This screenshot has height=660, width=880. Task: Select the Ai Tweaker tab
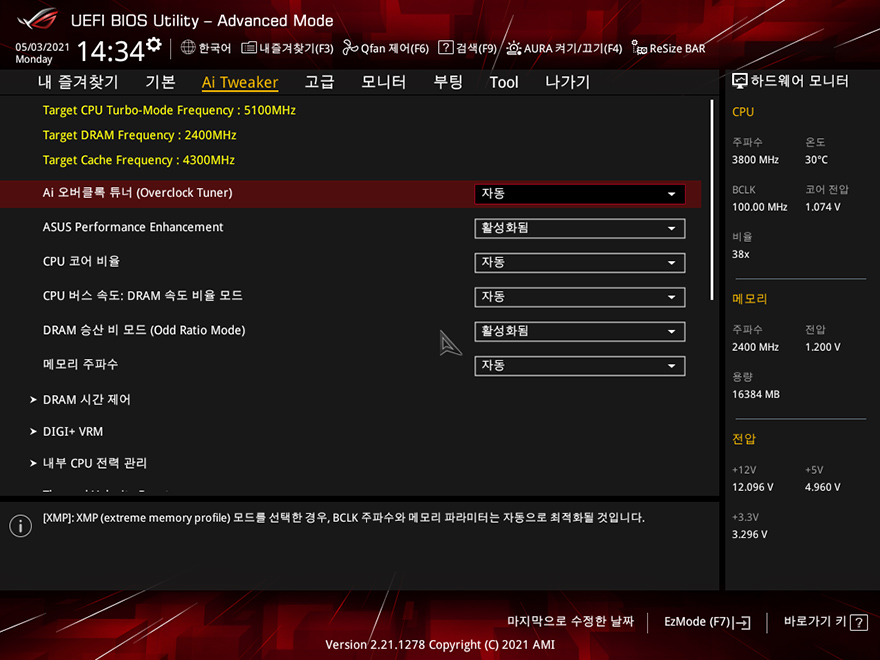240,82
